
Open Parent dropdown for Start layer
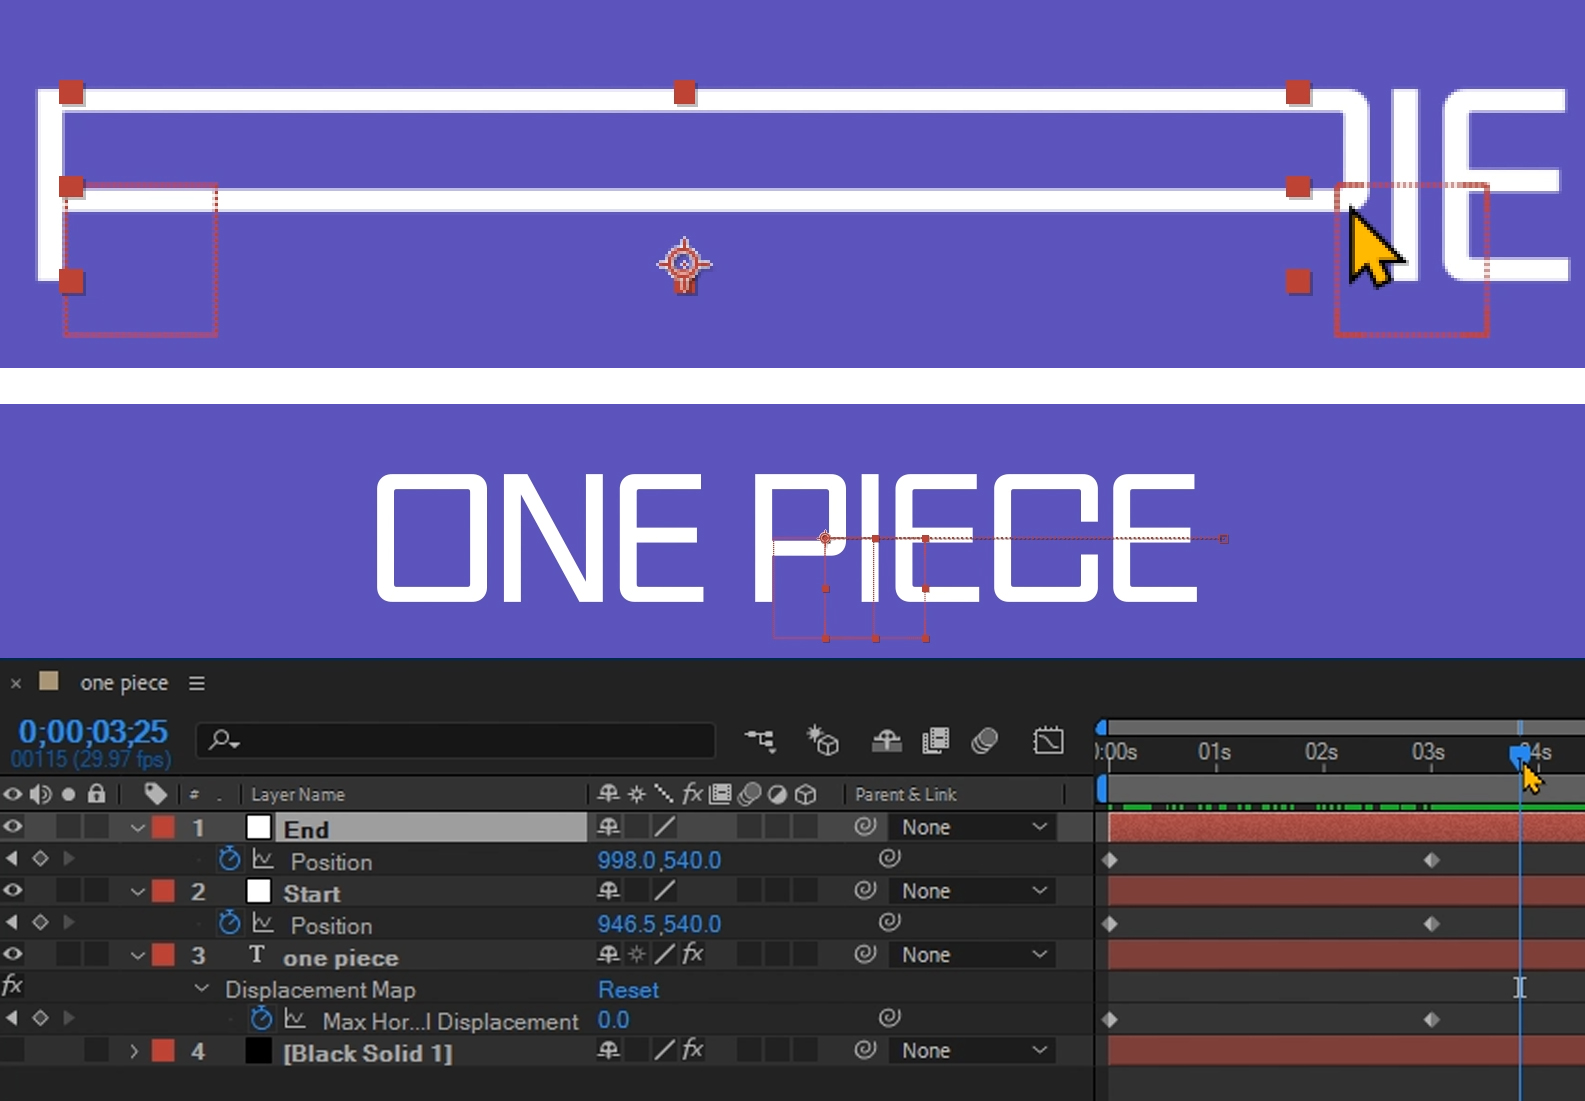(973, 891)
